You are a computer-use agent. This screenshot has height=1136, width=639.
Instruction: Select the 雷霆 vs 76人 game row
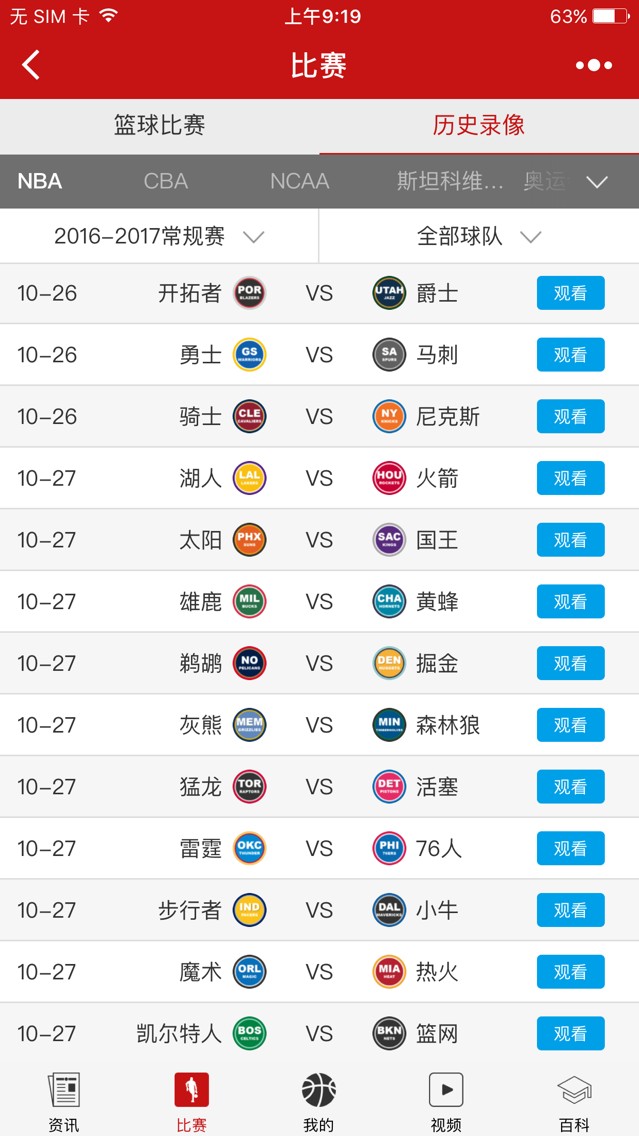(x=320, y=848)
